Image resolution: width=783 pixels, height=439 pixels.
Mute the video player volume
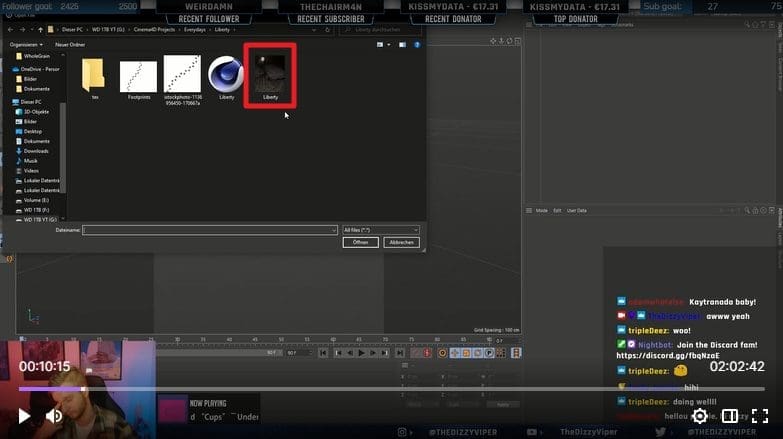point(55,416)
